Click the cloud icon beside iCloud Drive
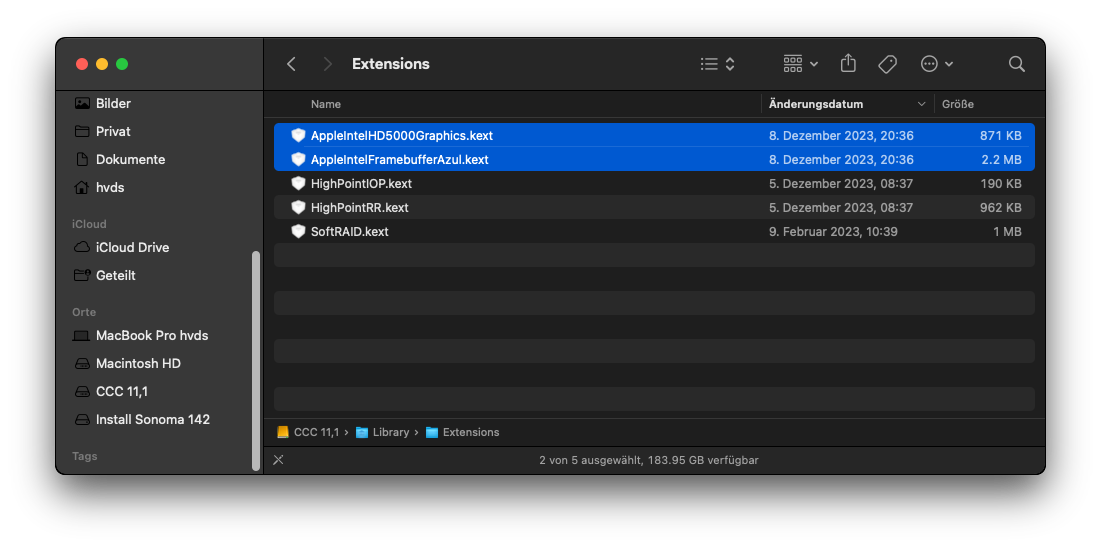1101x548 pixels. click(82, 247)
